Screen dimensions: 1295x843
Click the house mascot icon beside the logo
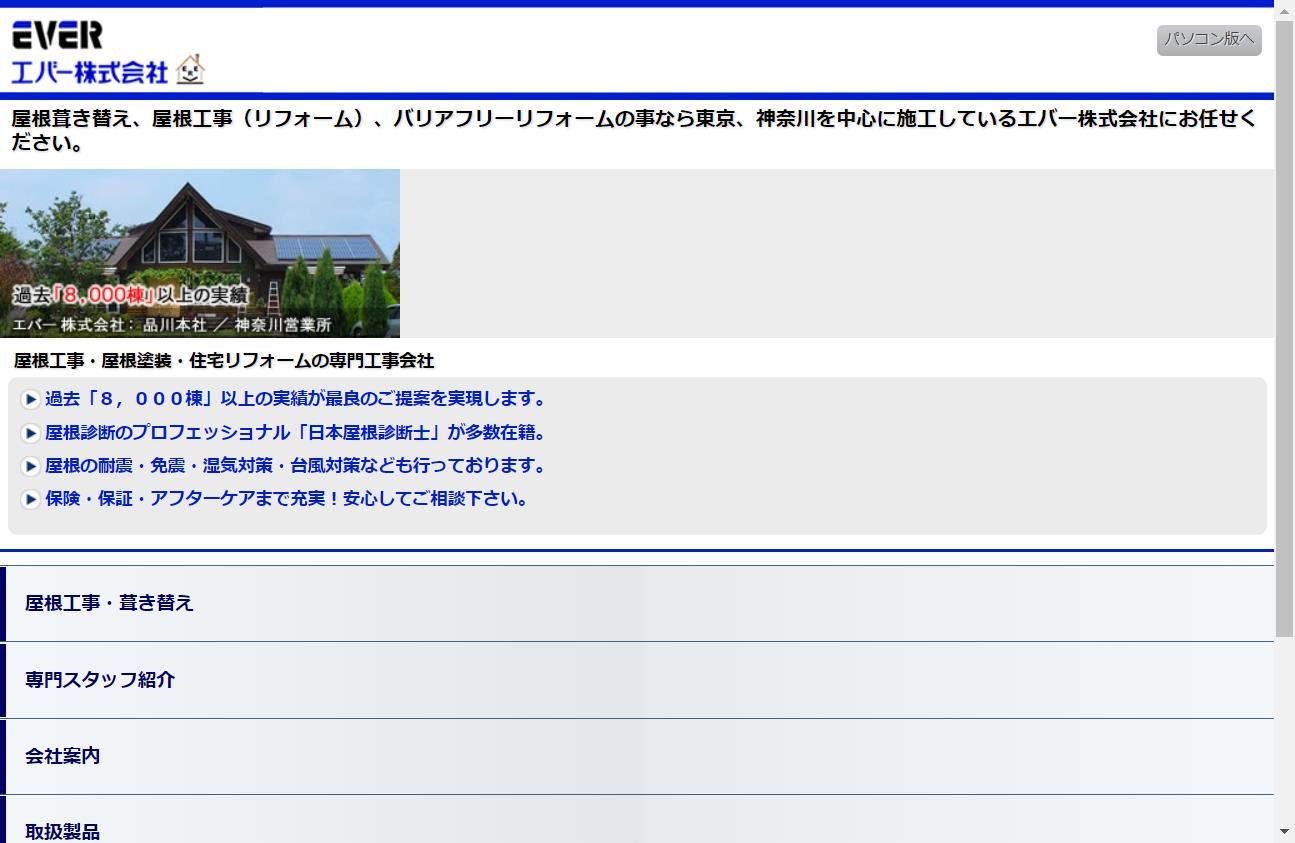(190, 69)
